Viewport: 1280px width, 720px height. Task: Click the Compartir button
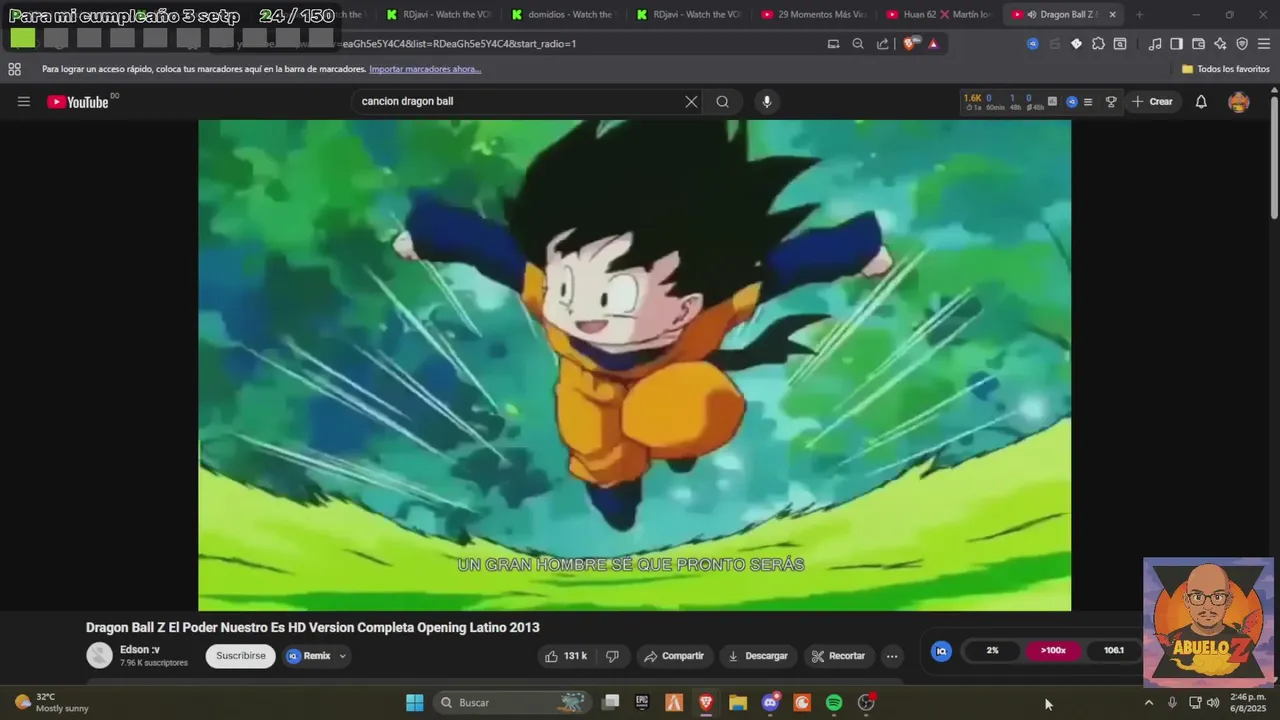click(674, 656)
